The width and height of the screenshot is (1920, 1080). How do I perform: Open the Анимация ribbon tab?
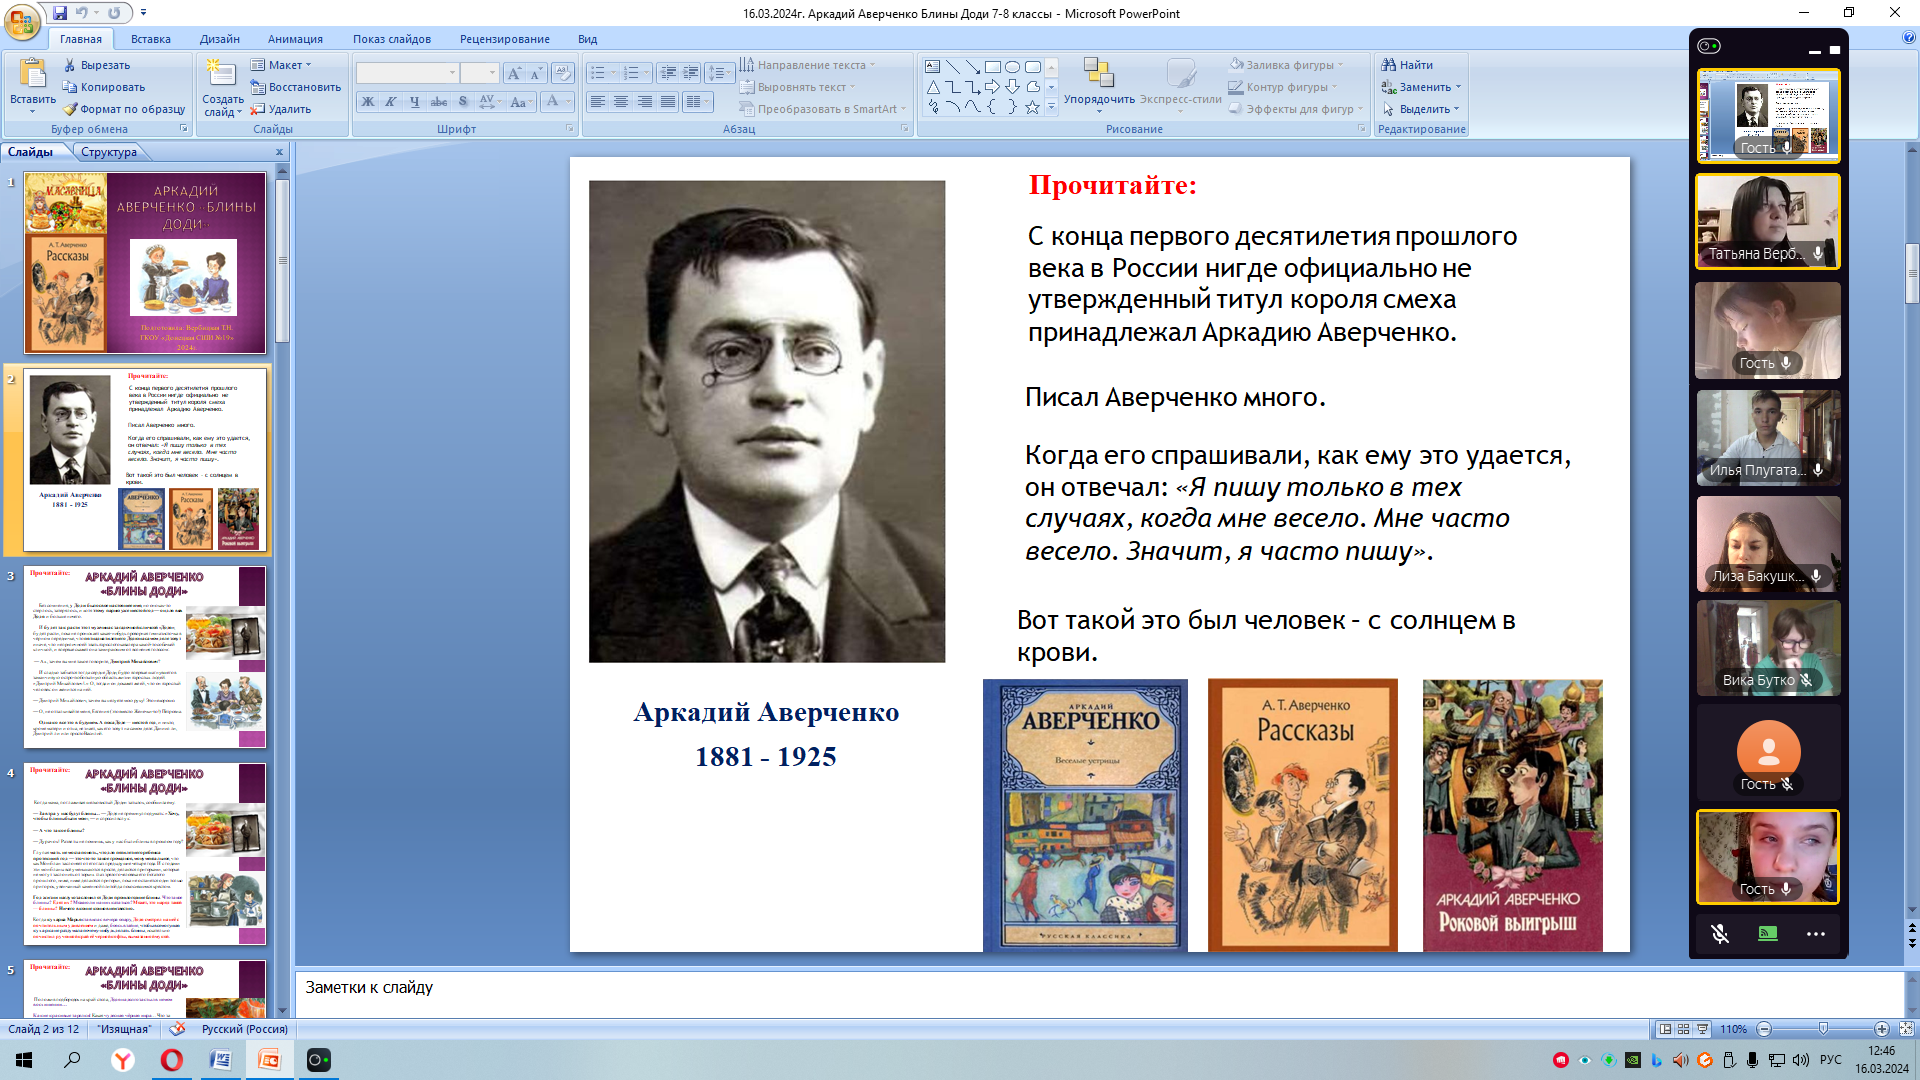[x=295, y=39]
